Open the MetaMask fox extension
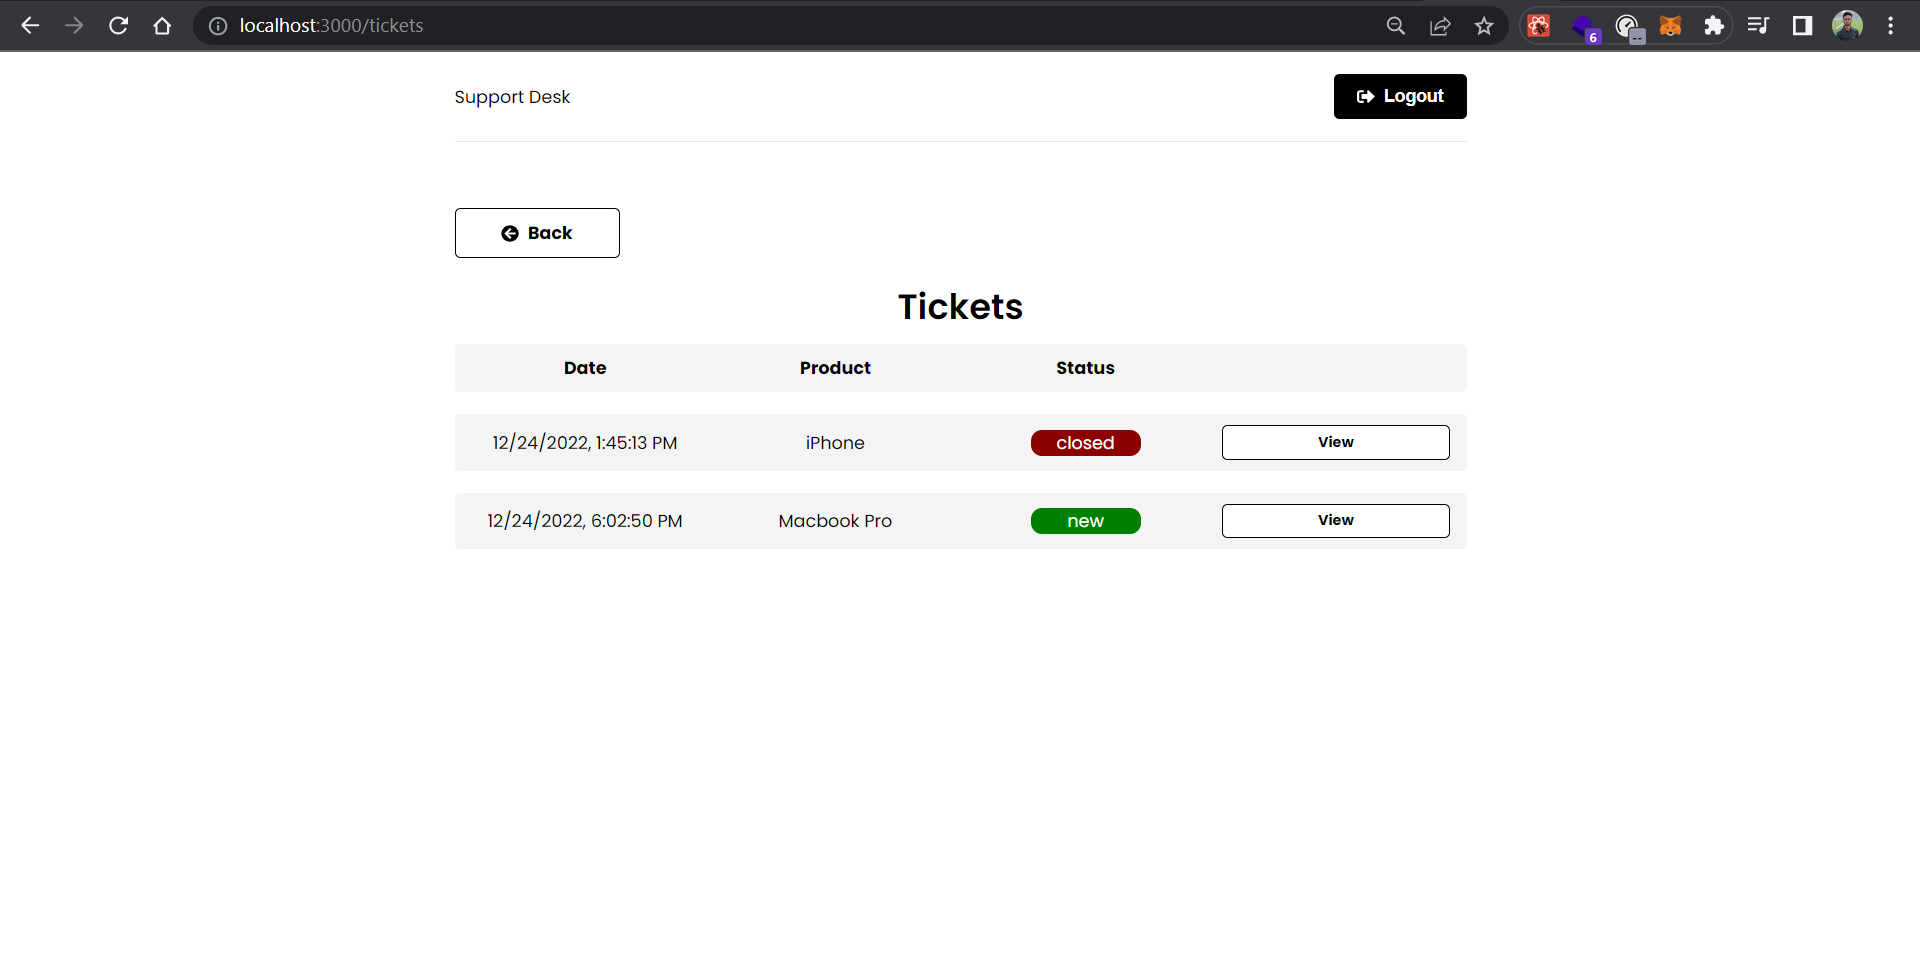The width and height of the screenshot is (1920, 972). (1671, 26)
